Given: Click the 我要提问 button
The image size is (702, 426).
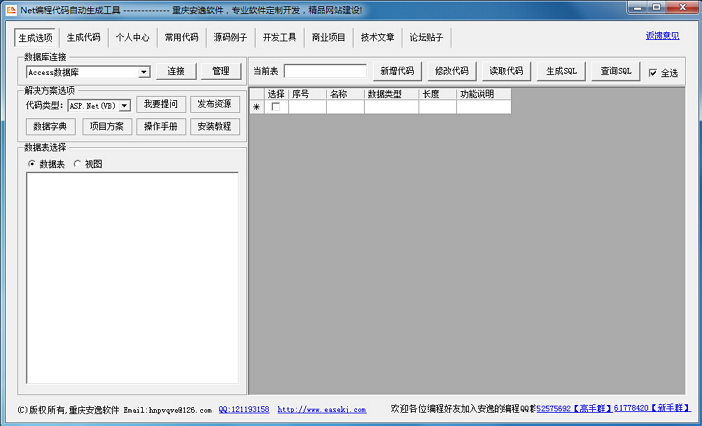Looking at the screenshot, I should tap(161, 104).
